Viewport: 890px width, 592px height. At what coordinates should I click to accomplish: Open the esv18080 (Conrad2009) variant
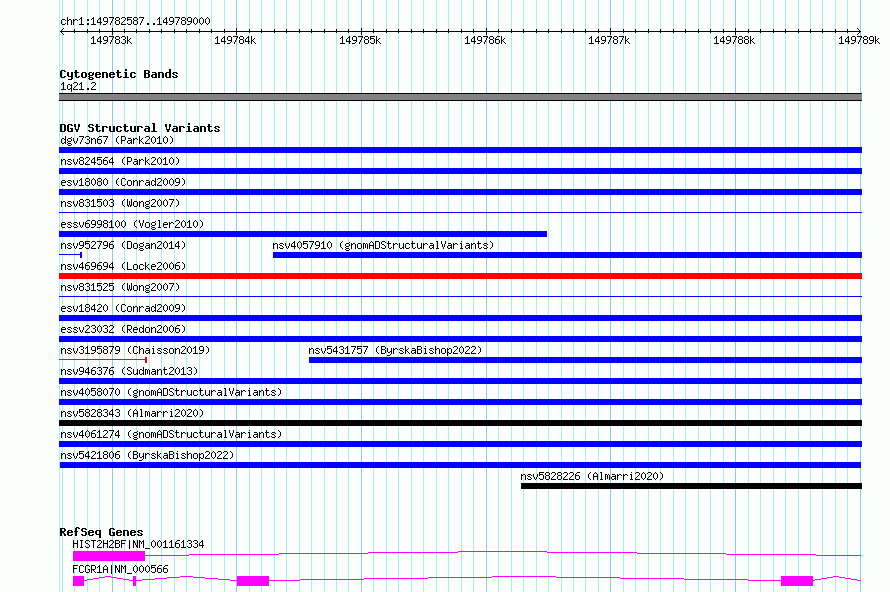123,182
